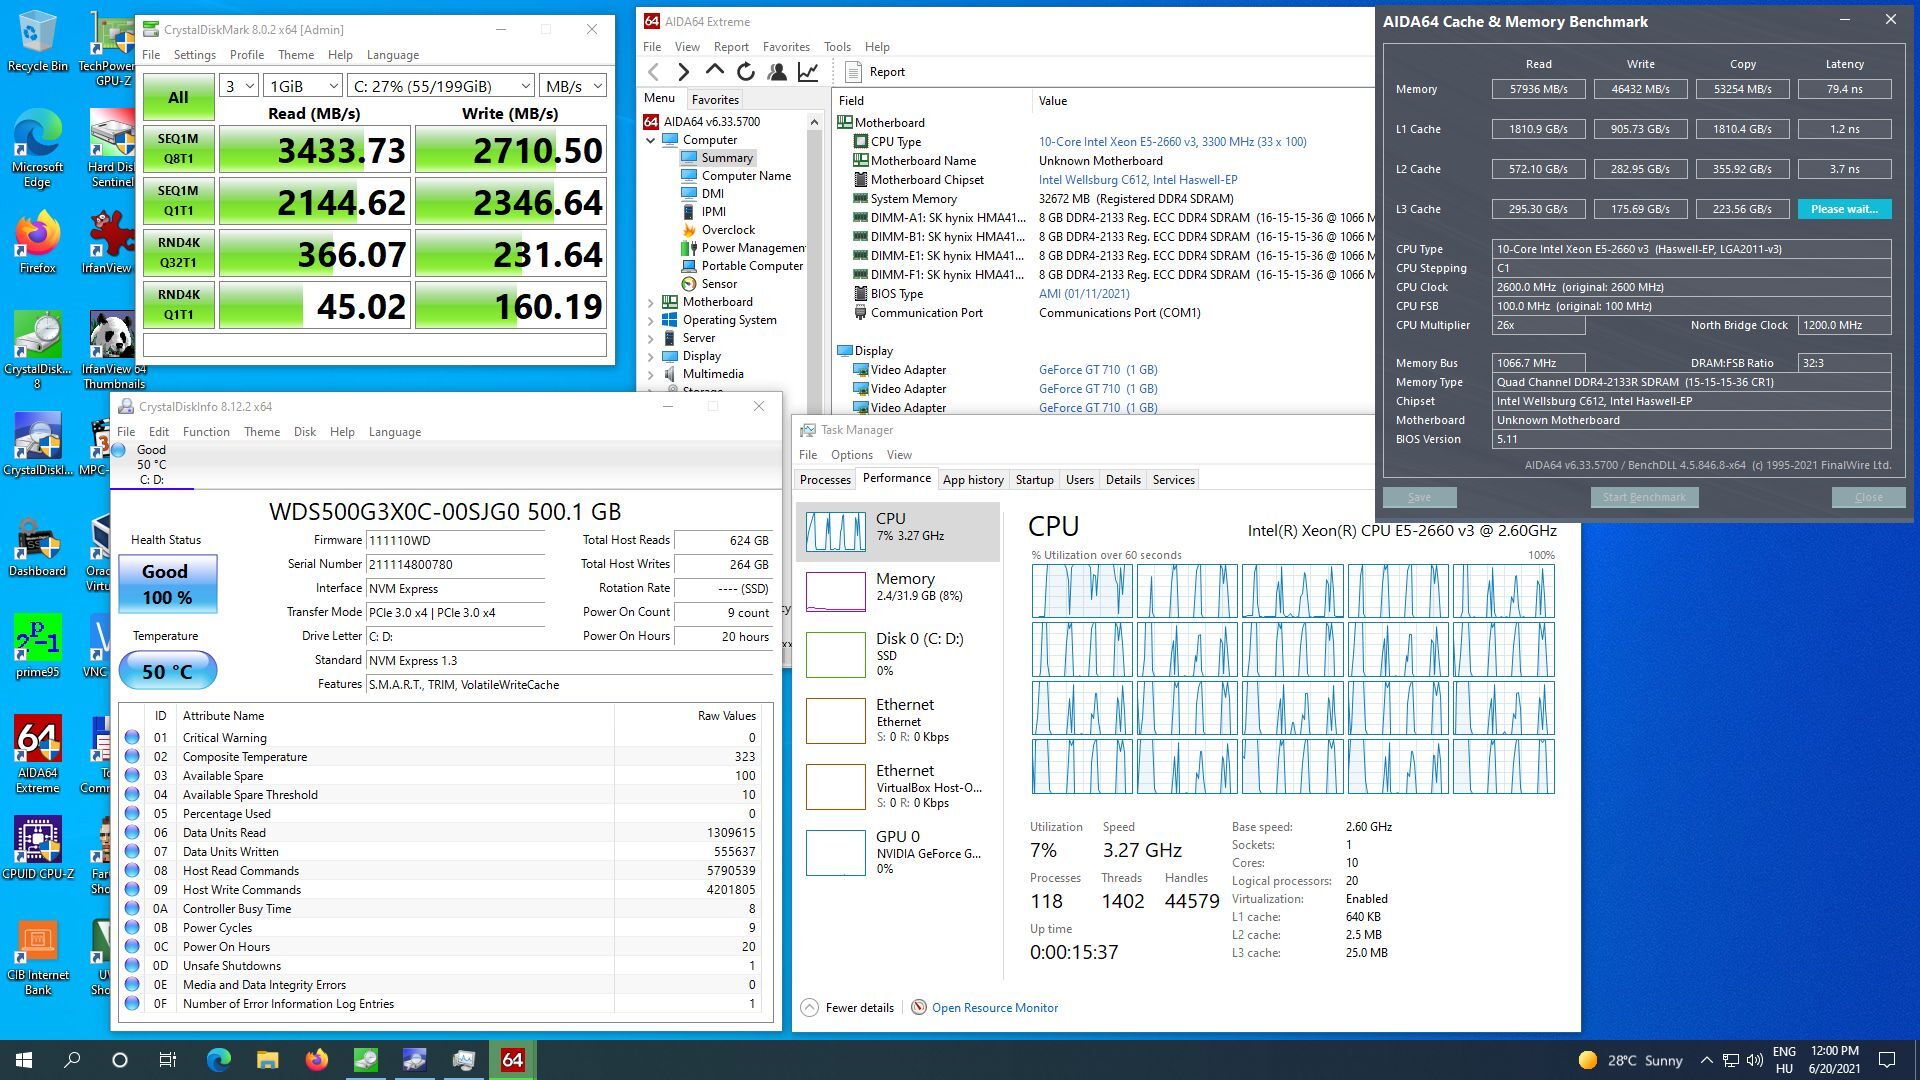Click Resource Monitor icon in Task Manager
The height and width of the screenshot is (1080, 1920).
pyautogui.click(x=918, y=1007)
